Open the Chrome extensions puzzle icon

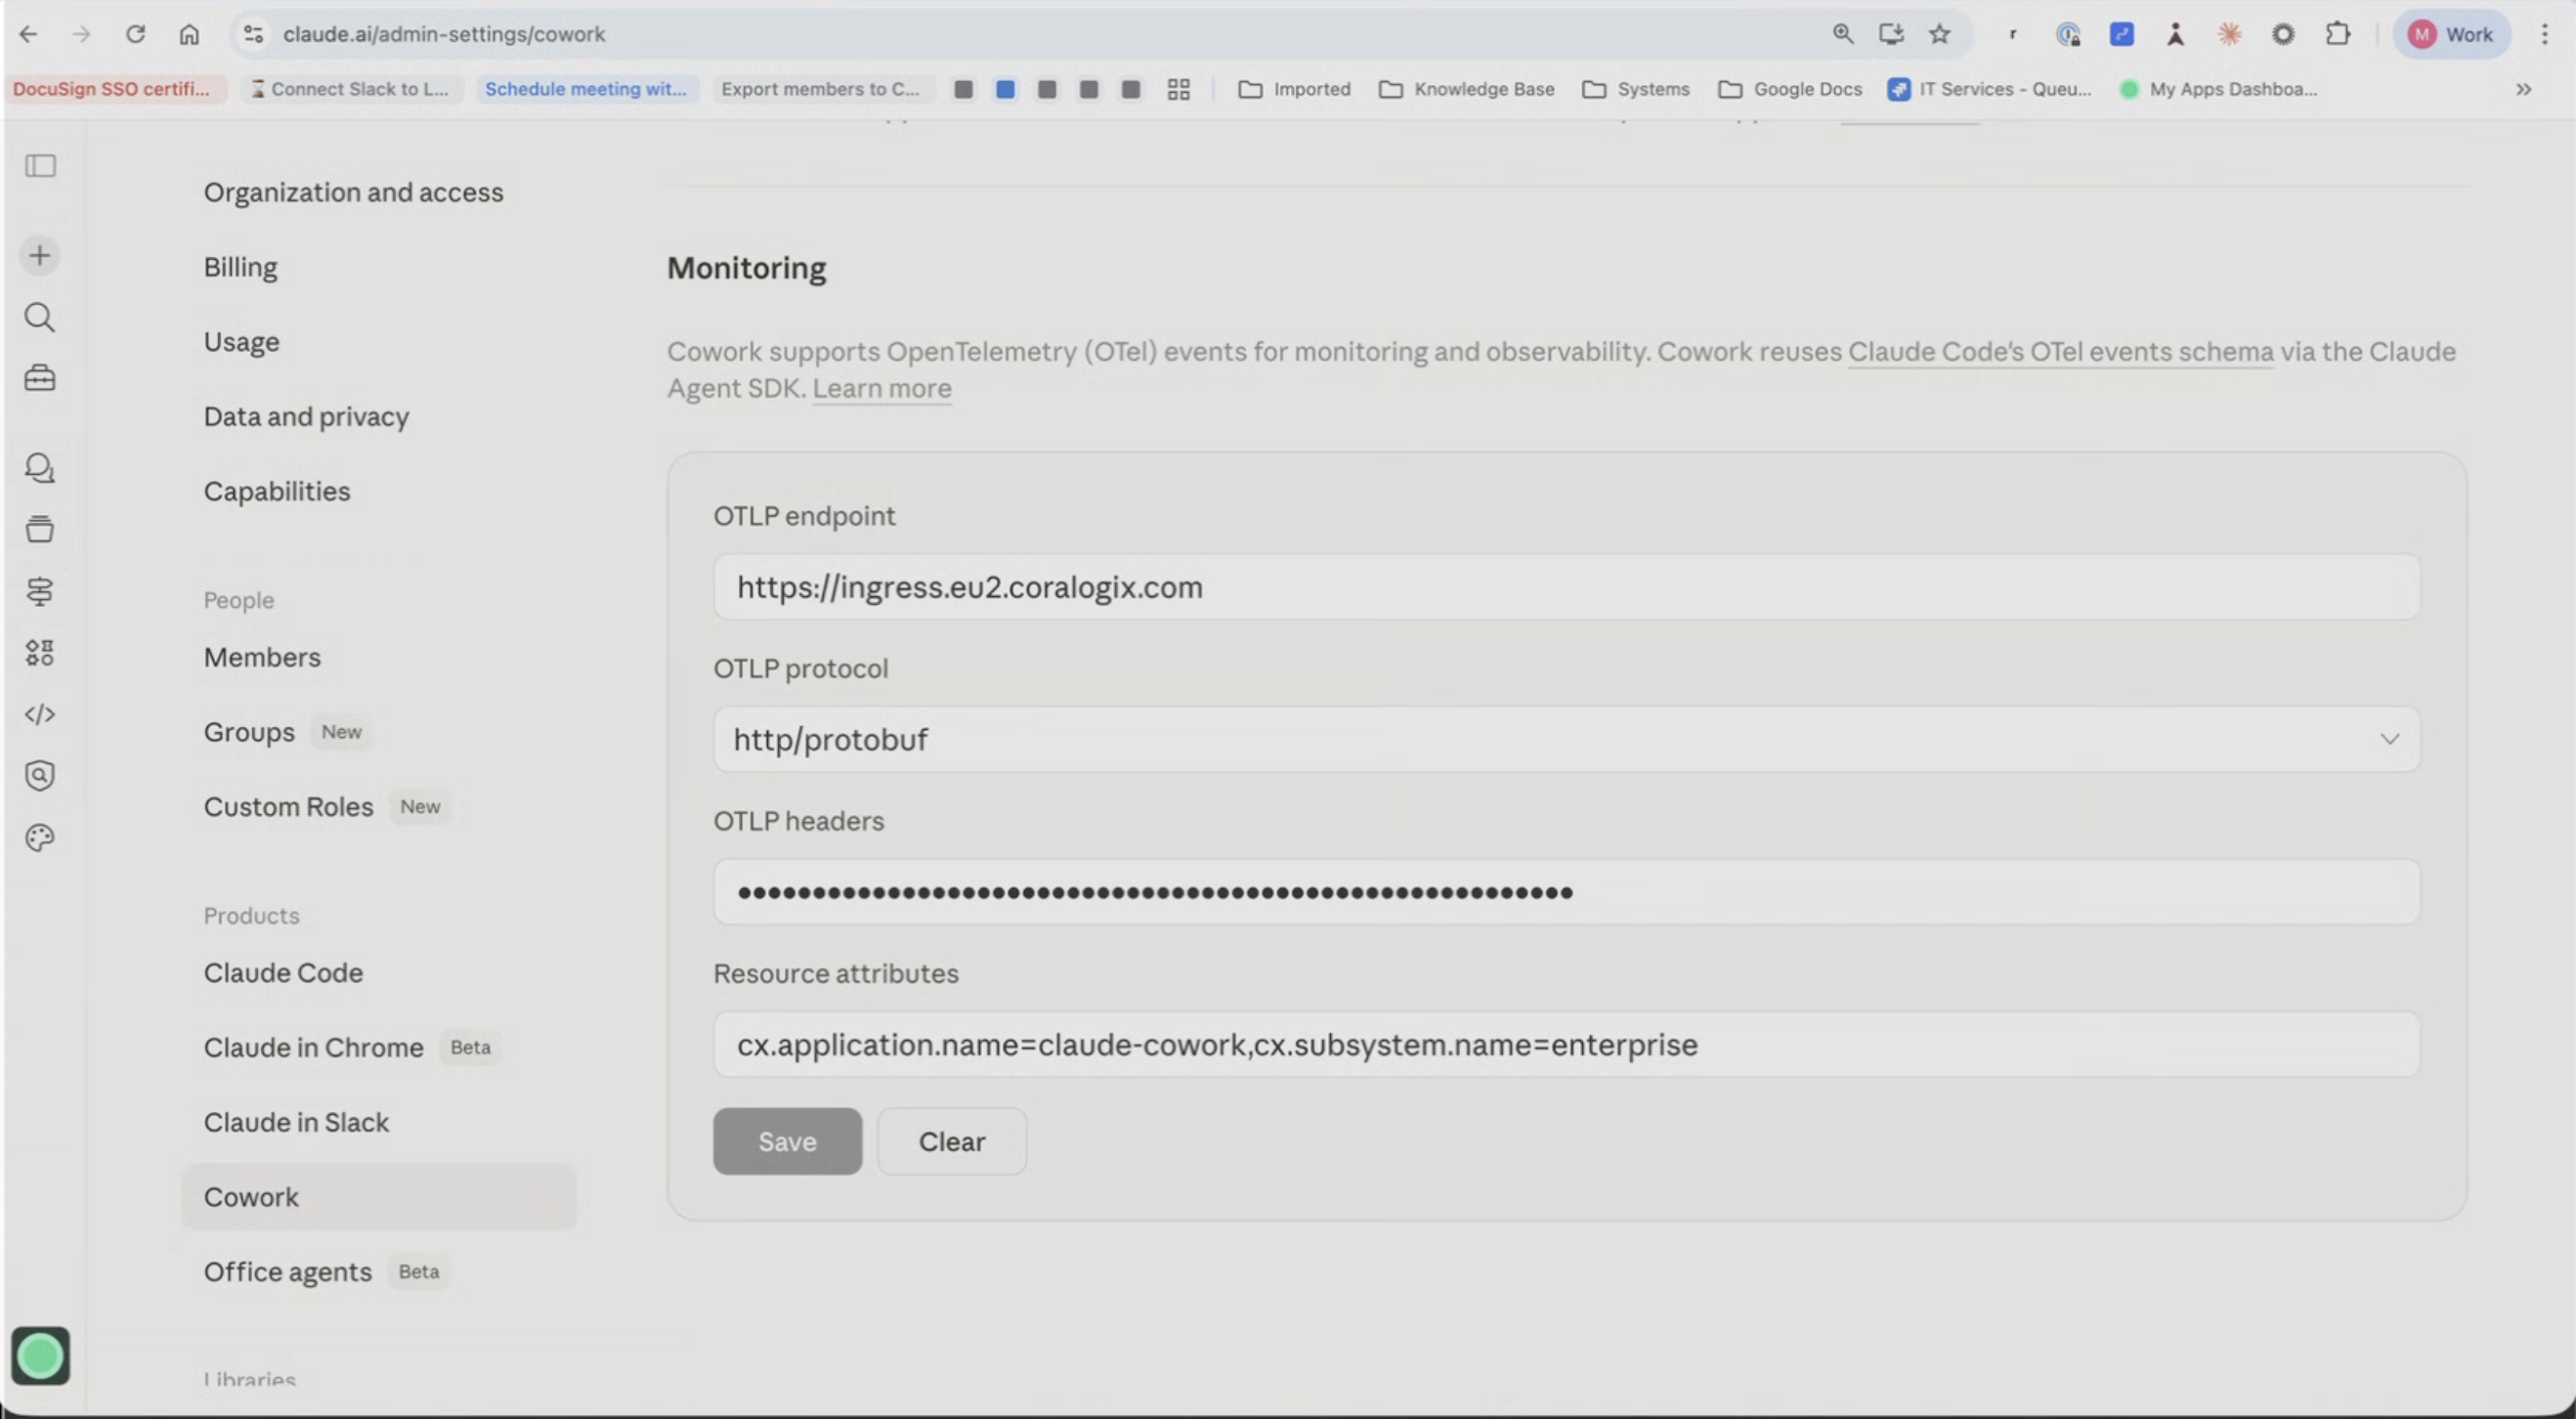pos(2337,34)
